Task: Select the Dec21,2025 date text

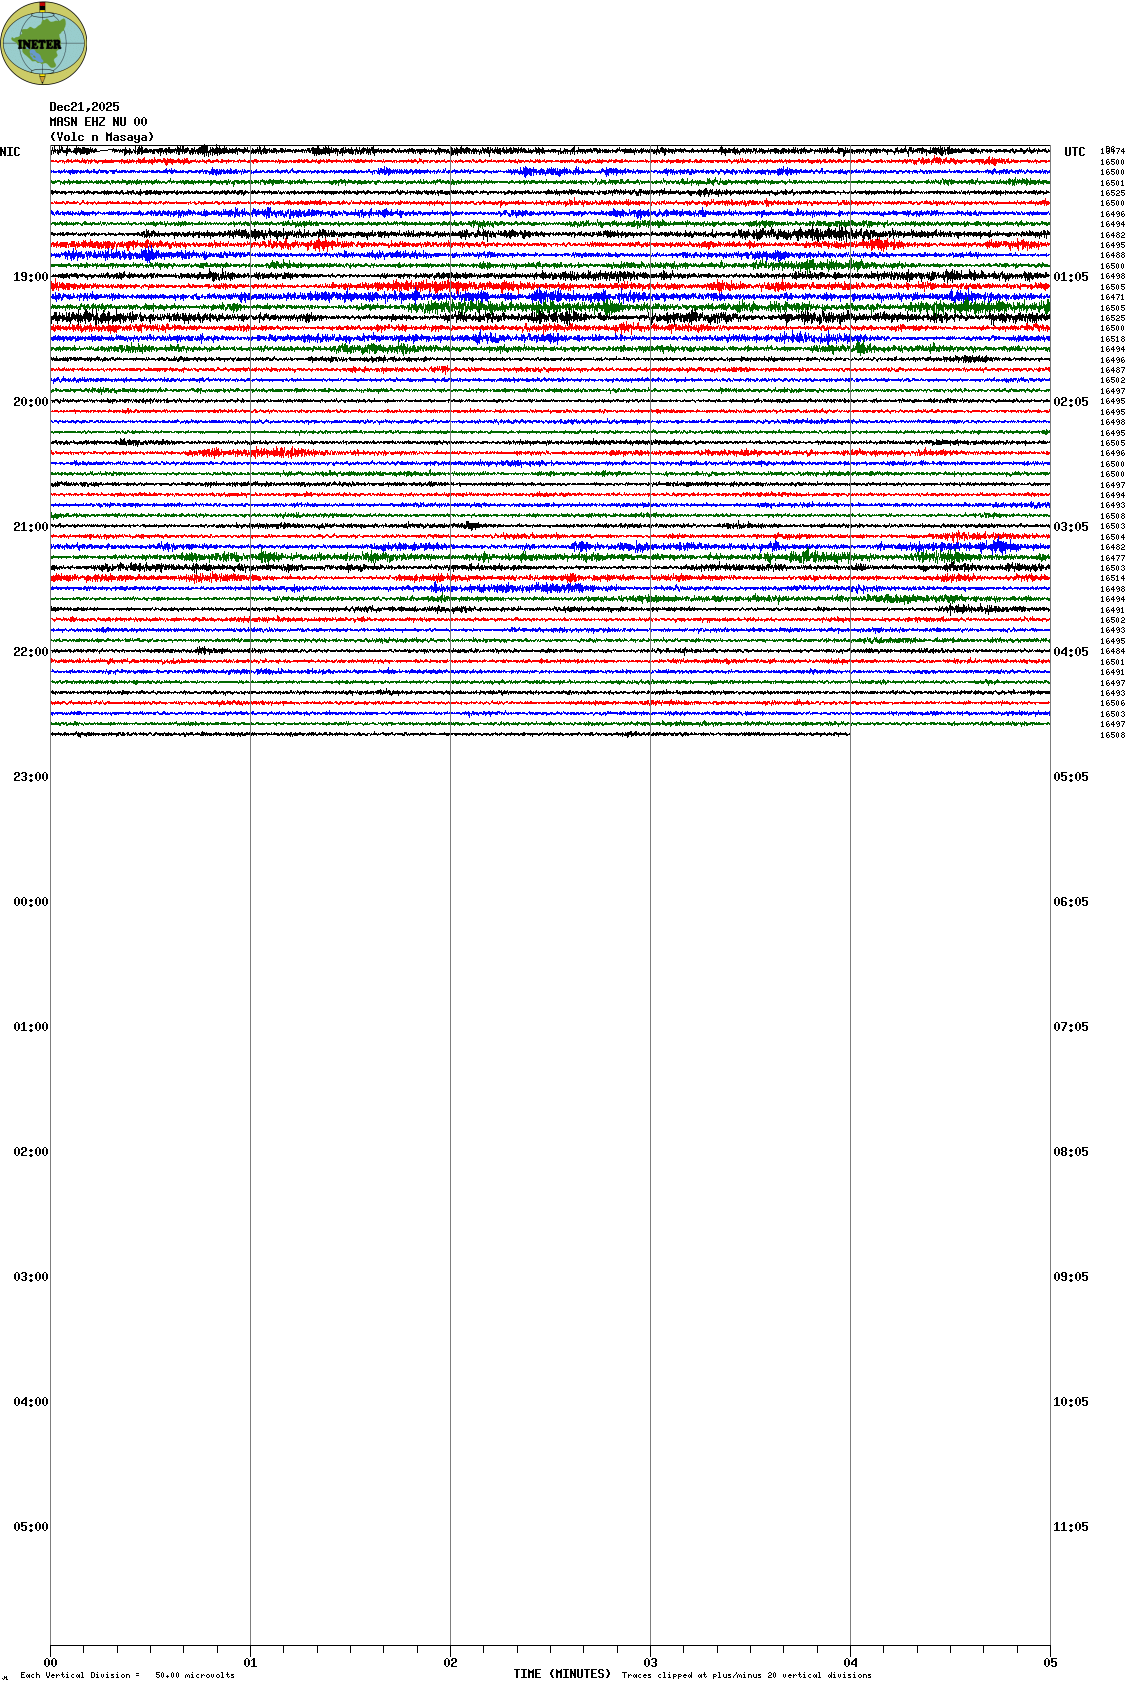Action: tap(84, 107)
